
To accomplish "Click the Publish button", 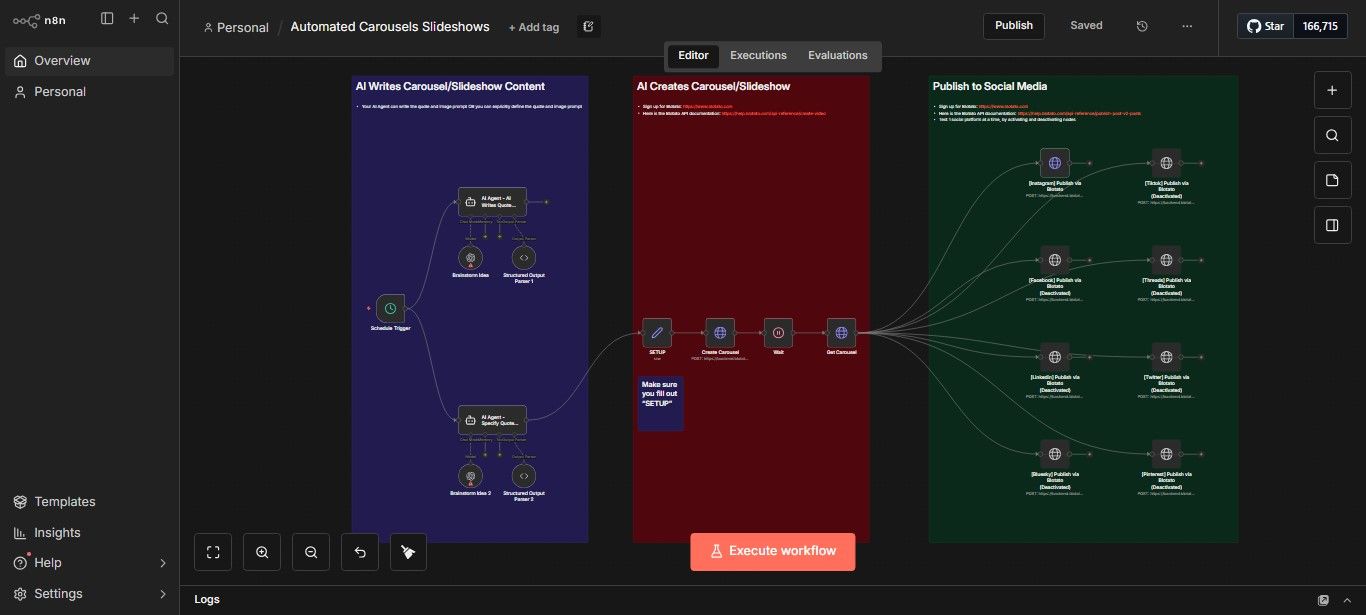I will coord(1014,26).
